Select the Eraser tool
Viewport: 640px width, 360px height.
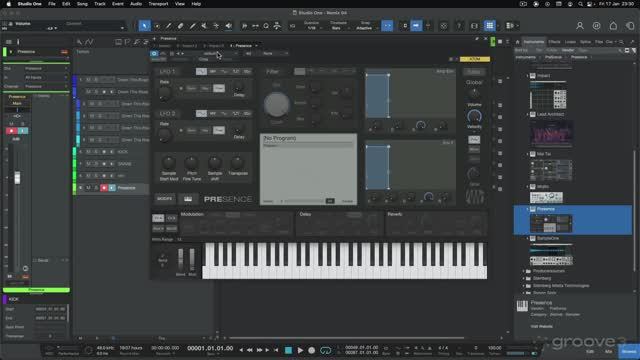coord(180,26)
